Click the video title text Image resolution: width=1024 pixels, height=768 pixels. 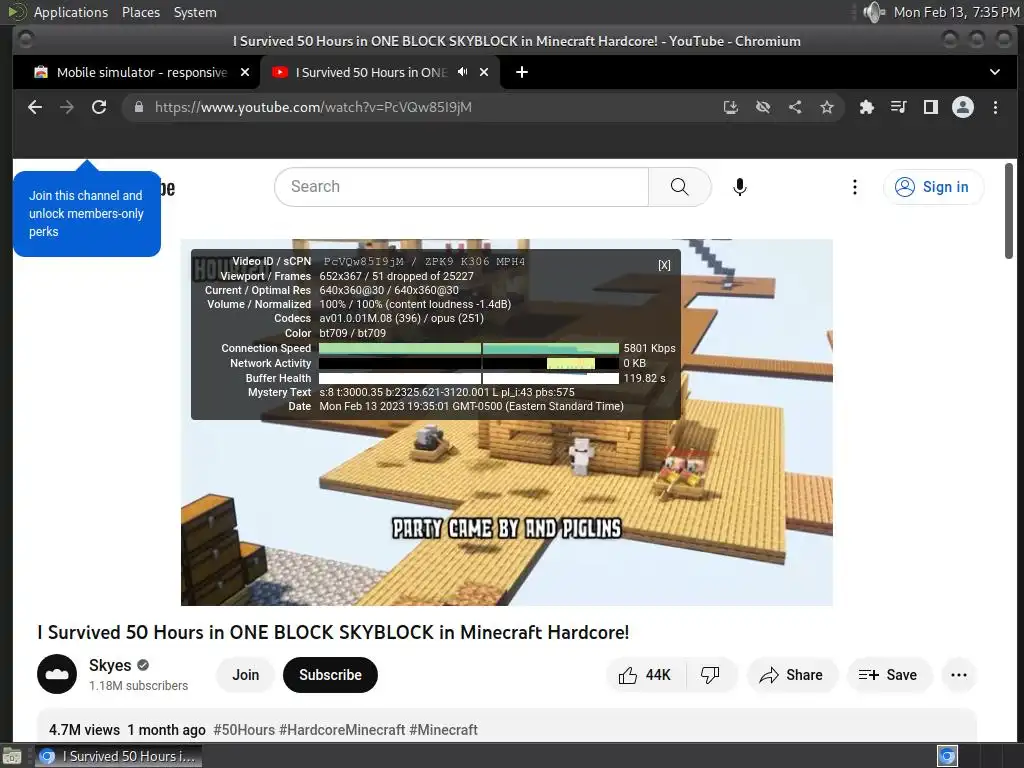pos(333,632)
